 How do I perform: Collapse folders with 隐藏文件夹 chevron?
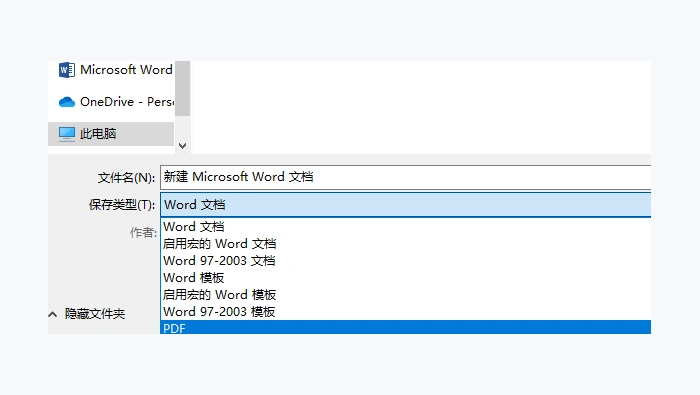tap(53, 314)
